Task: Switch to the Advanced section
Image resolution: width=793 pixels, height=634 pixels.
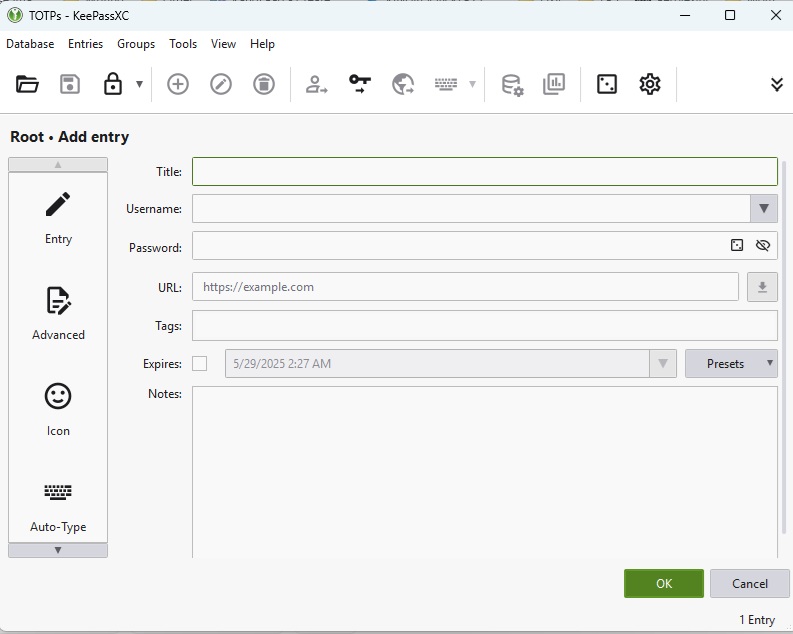Action: coord(58,313)
